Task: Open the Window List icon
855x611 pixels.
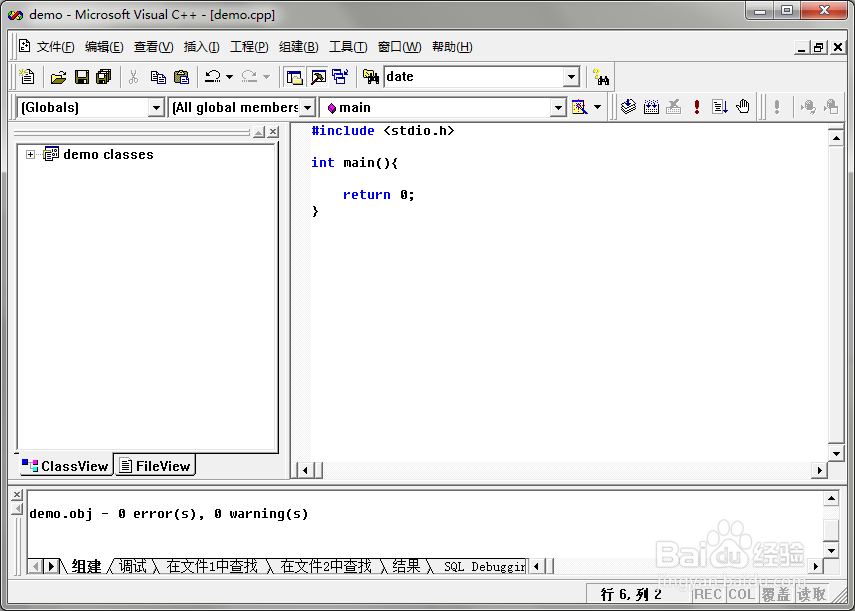Action: (340, 77)
